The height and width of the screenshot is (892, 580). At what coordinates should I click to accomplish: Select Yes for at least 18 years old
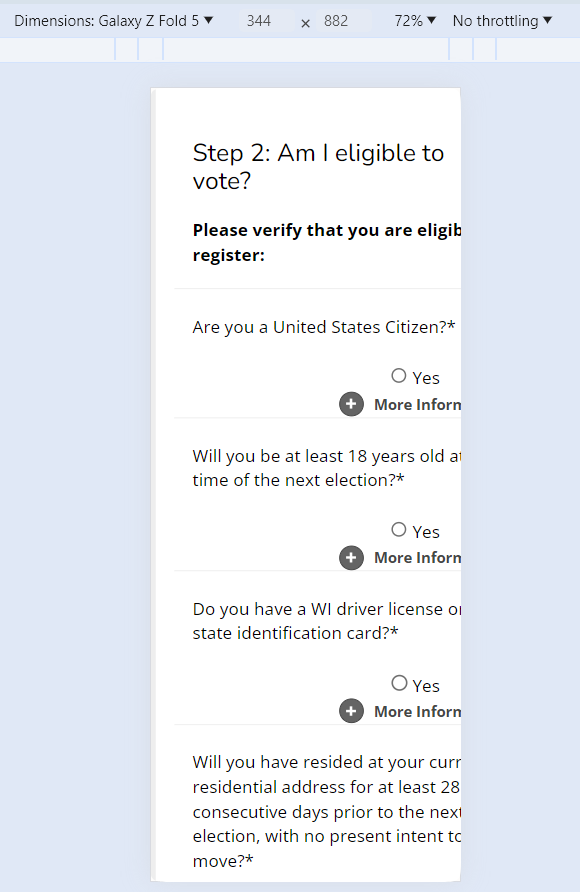tap(399, 530)
